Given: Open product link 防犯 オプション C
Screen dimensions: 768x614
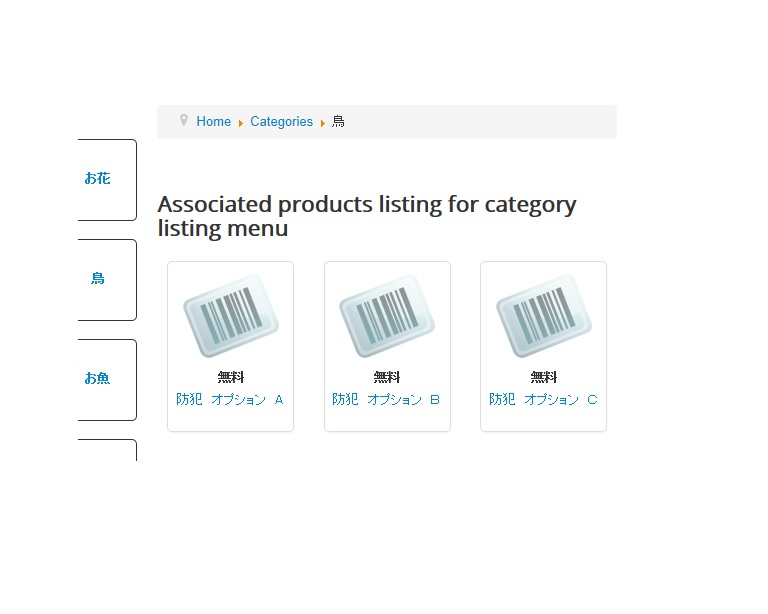Looking at the screenshot, I should [543, 400].
